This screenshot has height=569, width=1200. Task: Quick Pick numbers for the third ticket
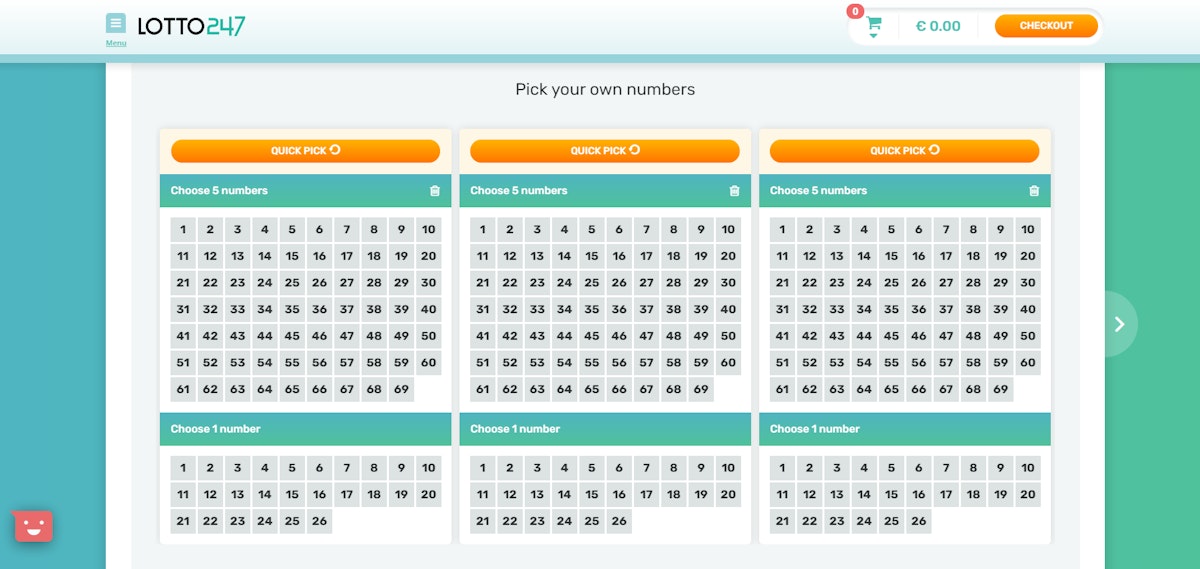click(904, 151)
